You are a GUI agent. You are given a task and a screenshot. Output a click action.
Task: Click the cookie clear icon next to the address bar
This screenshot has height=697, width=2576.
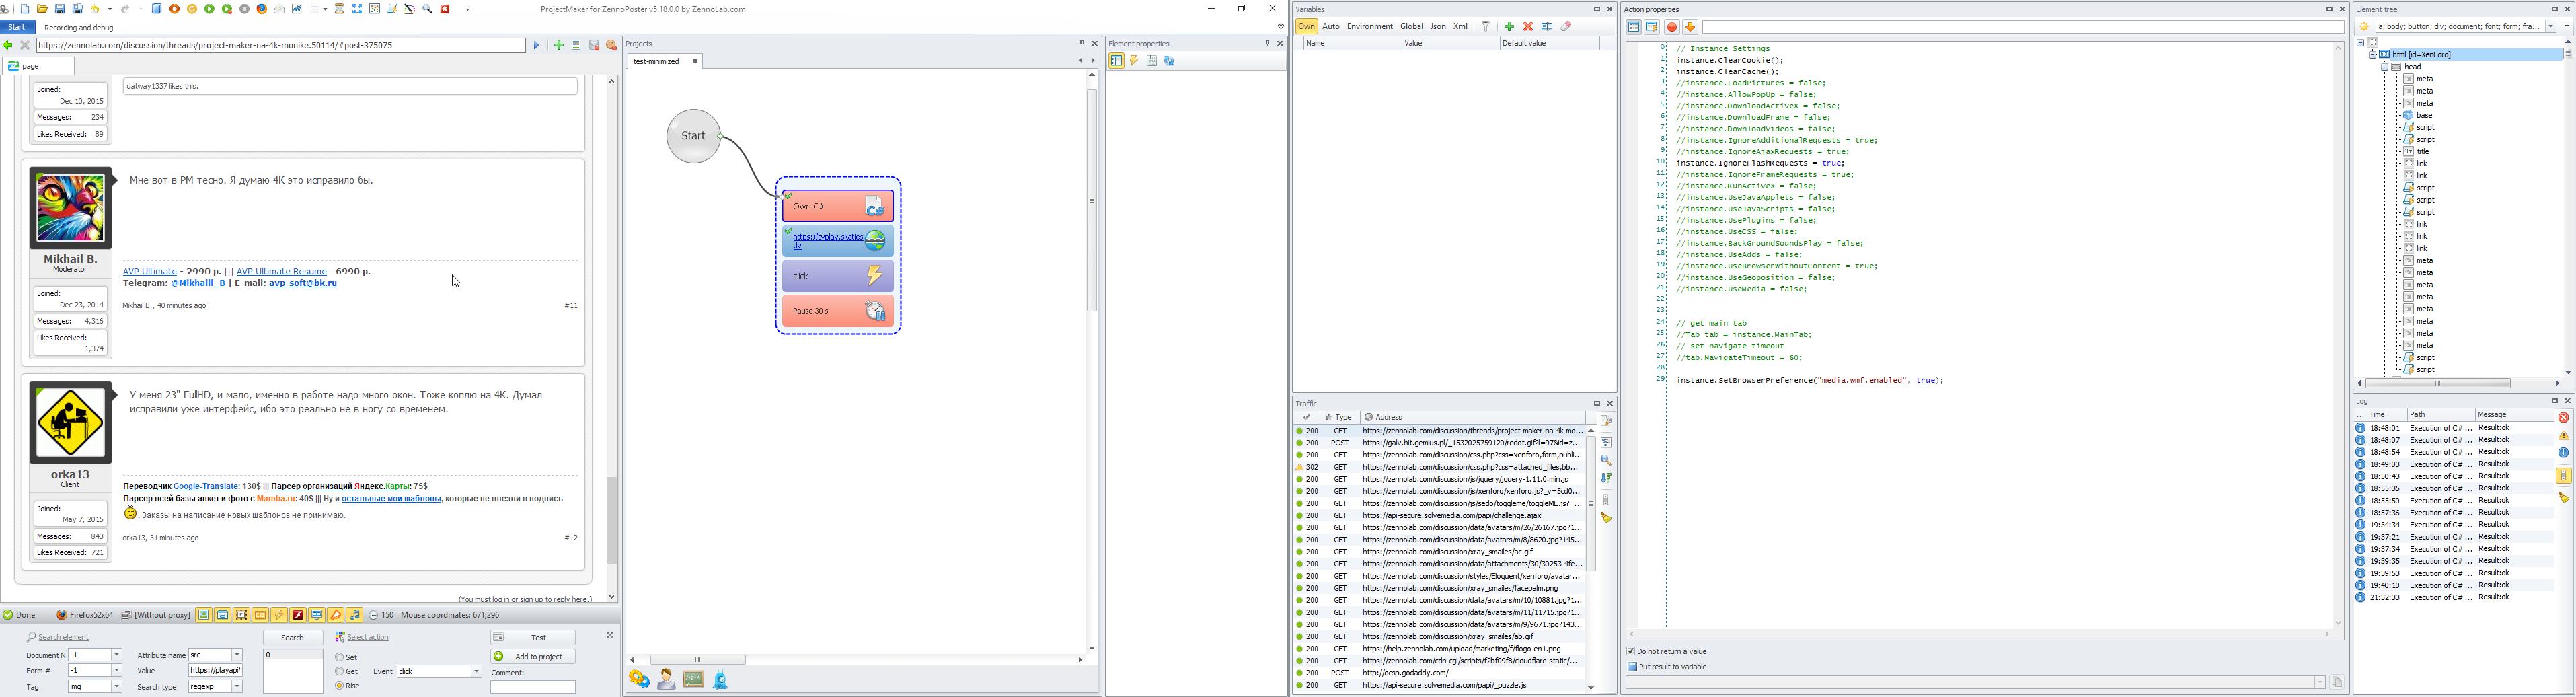612,45
